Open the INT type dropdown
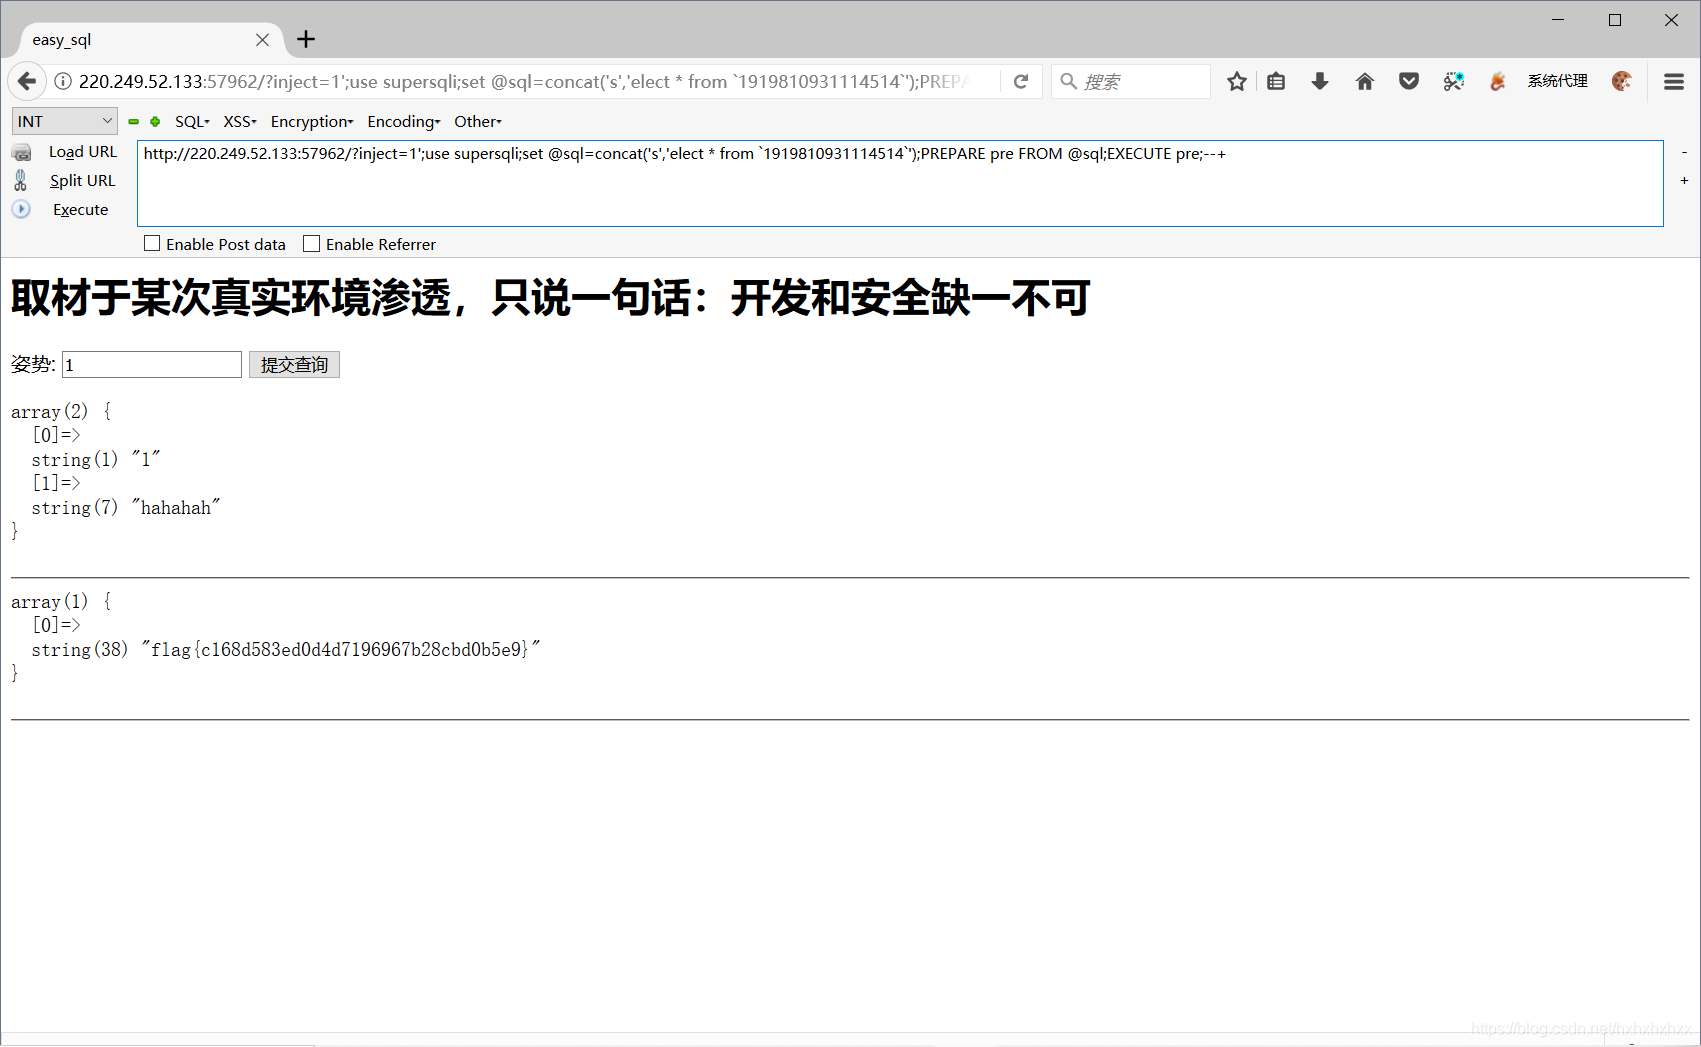 click(x=64, y=121)
